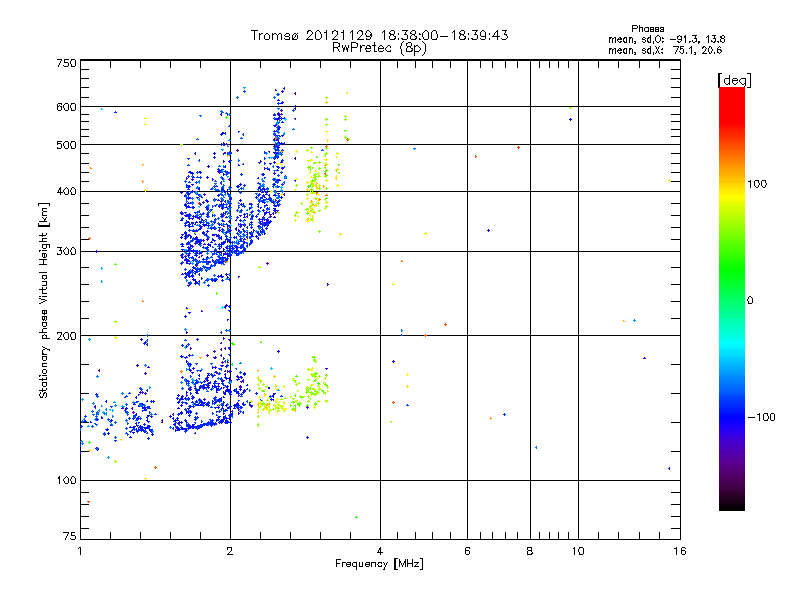Image resolution: width=800 pixels, height=600 pixels.
Task: Click the x-axis title 'Frequency [MHz]'
Action: click(x=379, y=564)
